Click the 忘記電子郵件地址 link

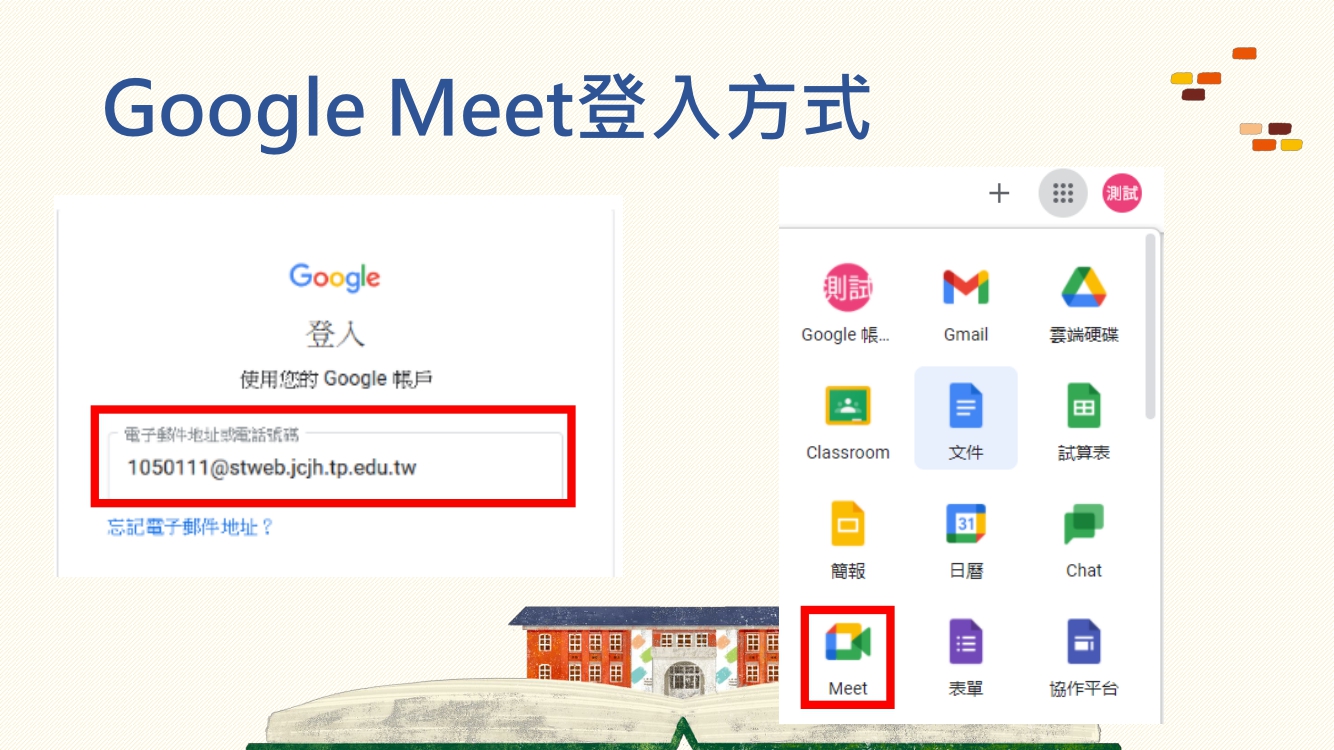coord(190,527)
